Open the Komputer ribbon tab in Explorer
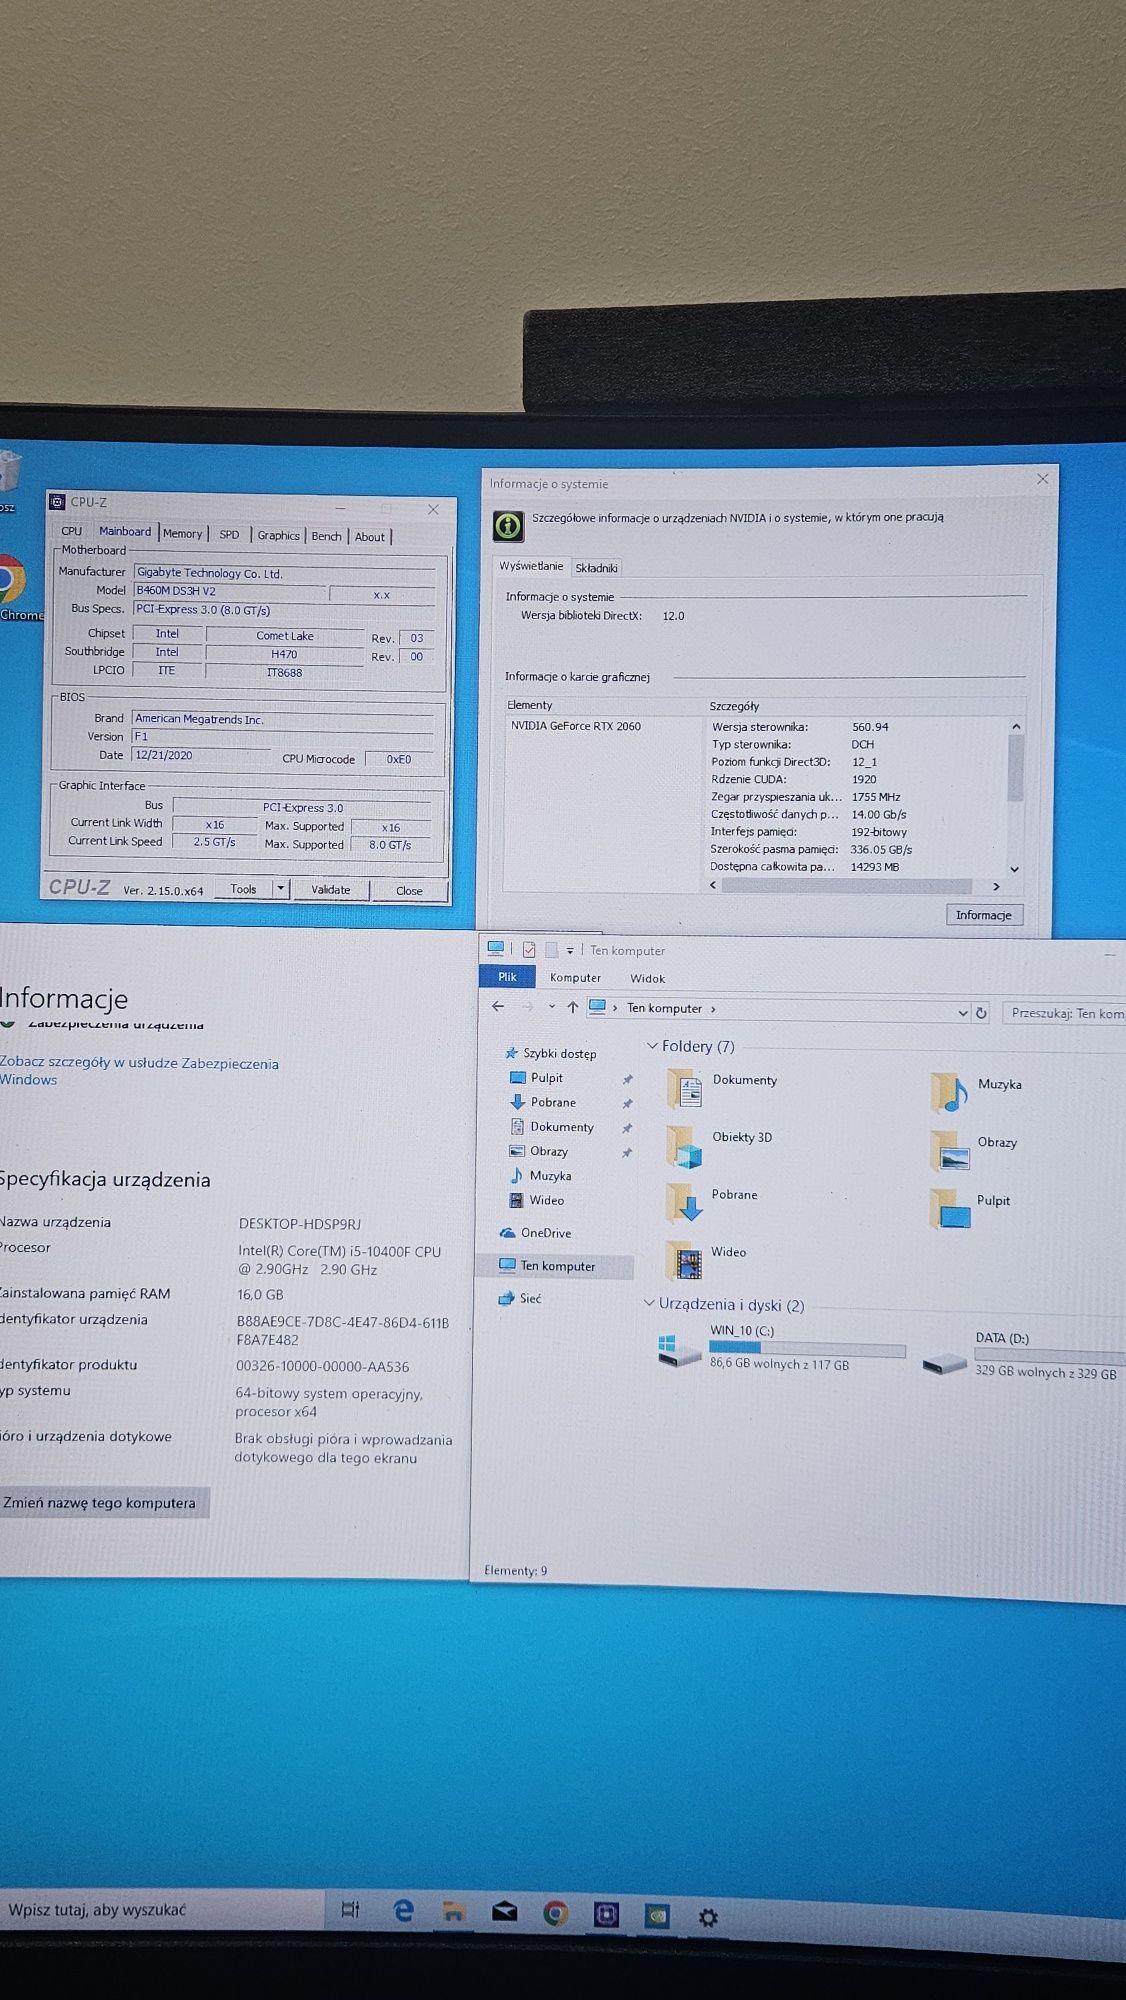 (x=575, y=978)
